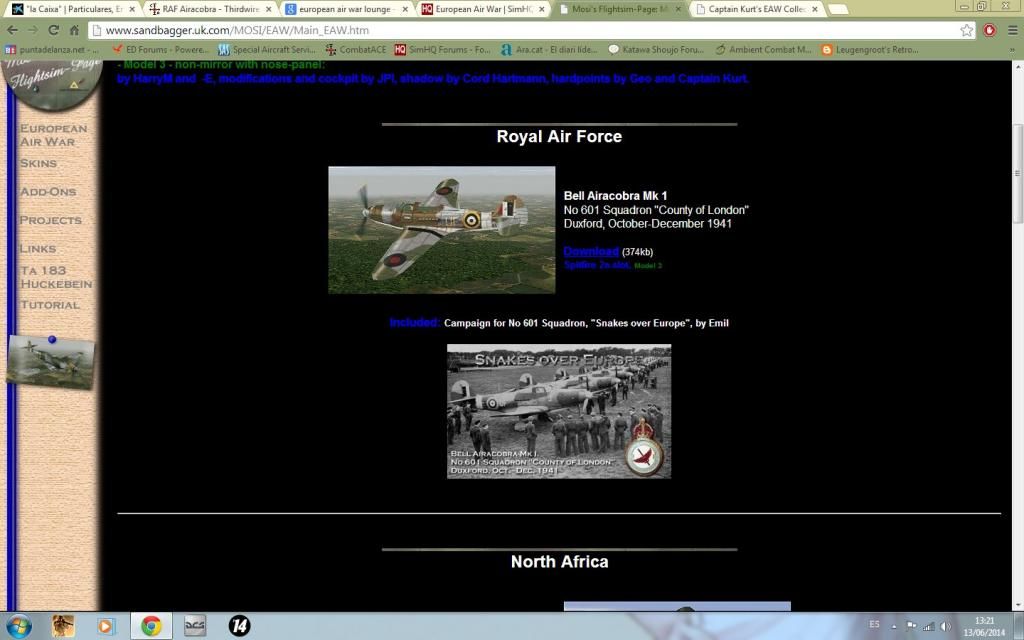
Task: Close the Captain Kurt's EAW Collection tab
Action: click(814, 9)
